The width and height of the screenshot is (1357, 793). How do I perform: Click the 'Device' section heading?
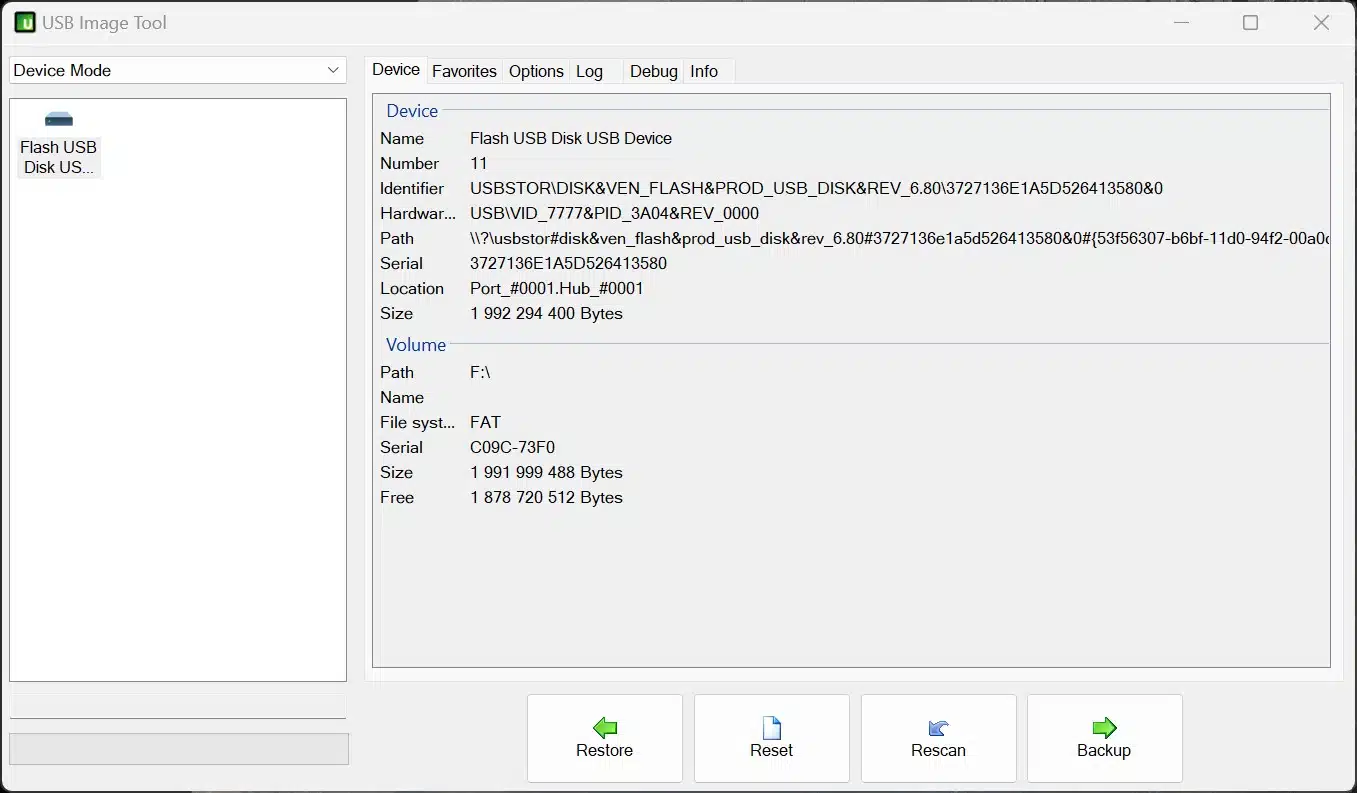tap(412, 111)
